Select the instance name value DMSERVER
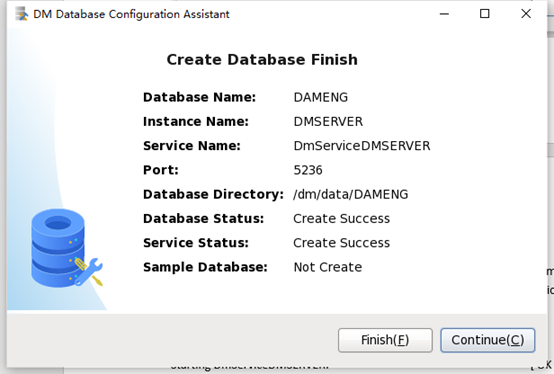 click(328, 121)
